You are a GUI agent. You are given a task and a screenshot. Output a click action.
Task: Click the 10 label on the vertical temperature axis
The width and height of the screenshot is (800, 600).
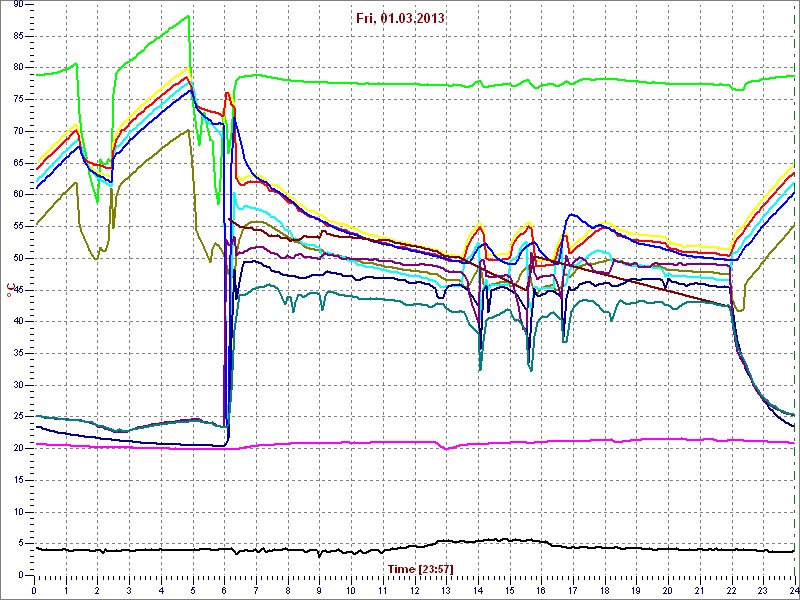click(x=19, y=512)
